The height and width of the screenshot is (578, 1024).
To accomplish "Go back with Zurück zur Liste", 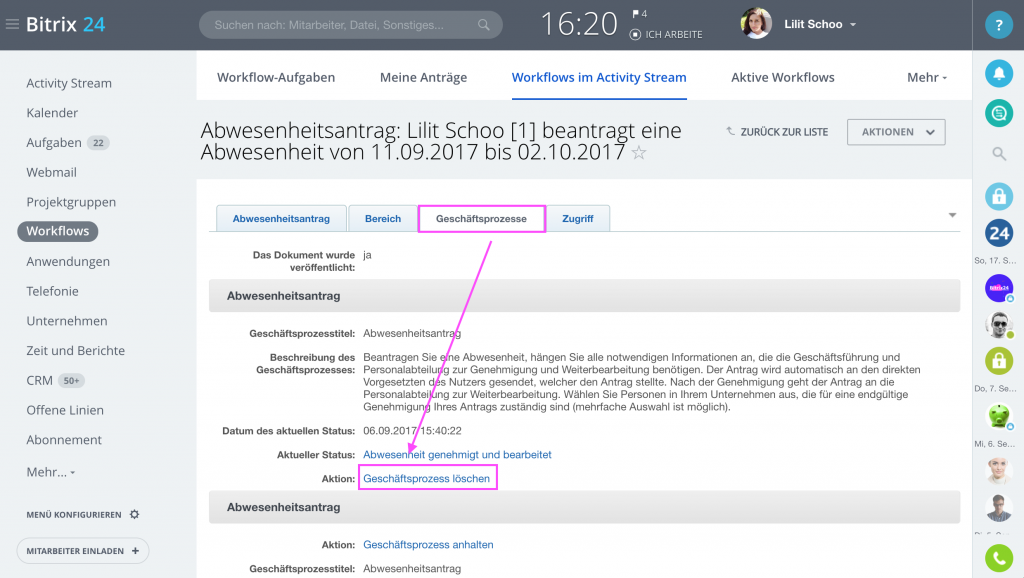I will 777,132.
